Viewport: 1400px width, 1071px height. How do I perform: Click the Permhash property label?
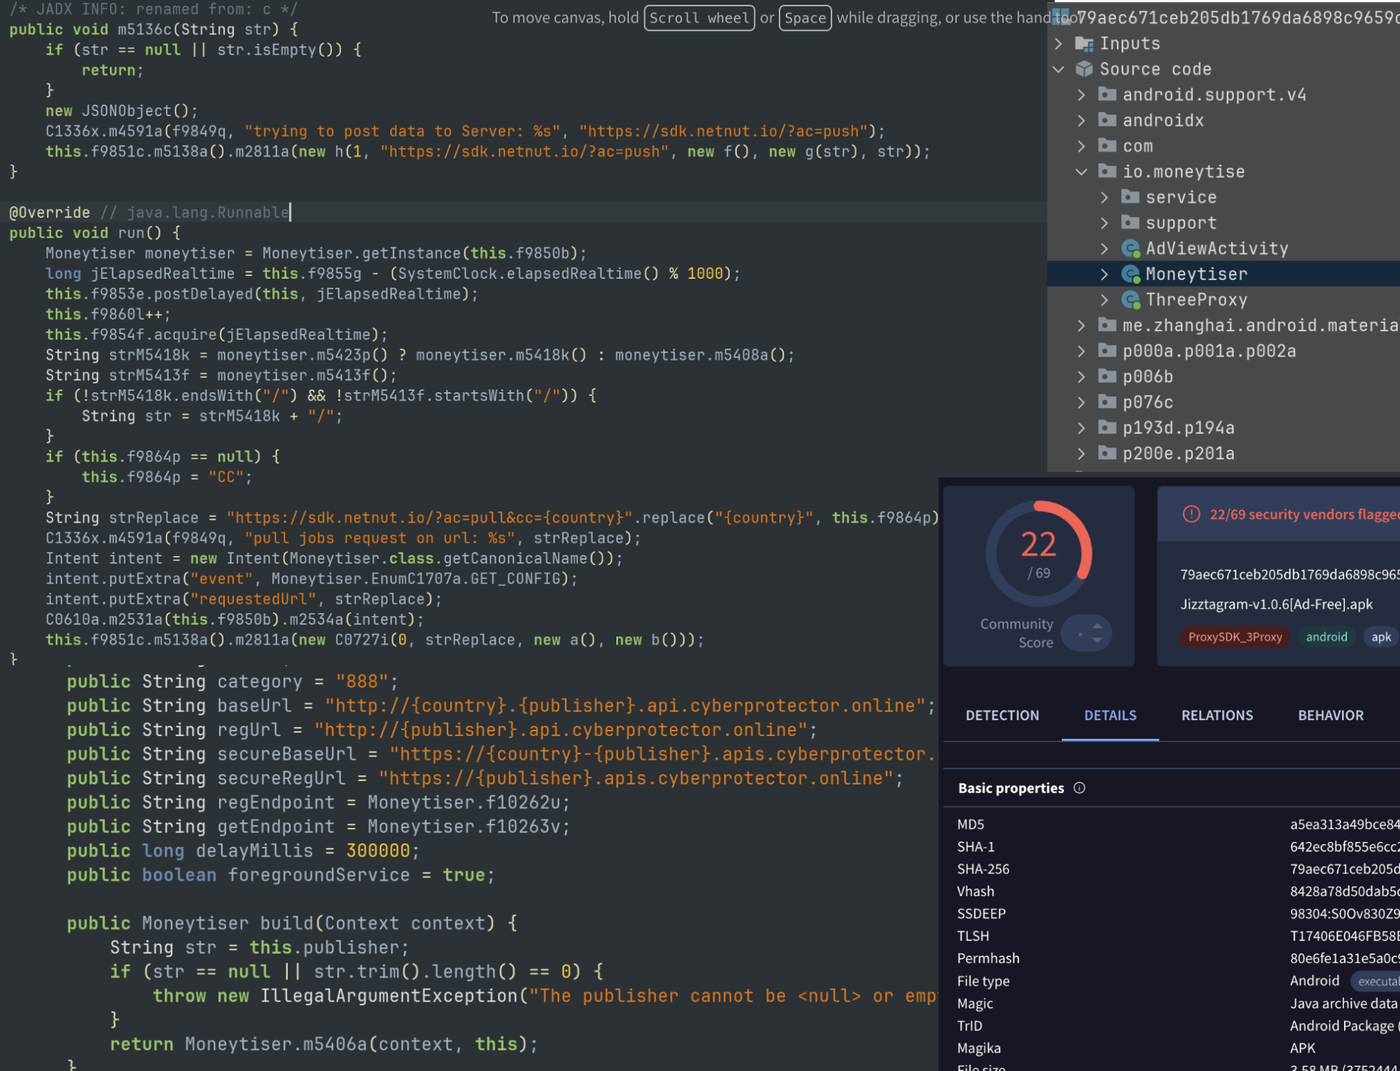988,958
